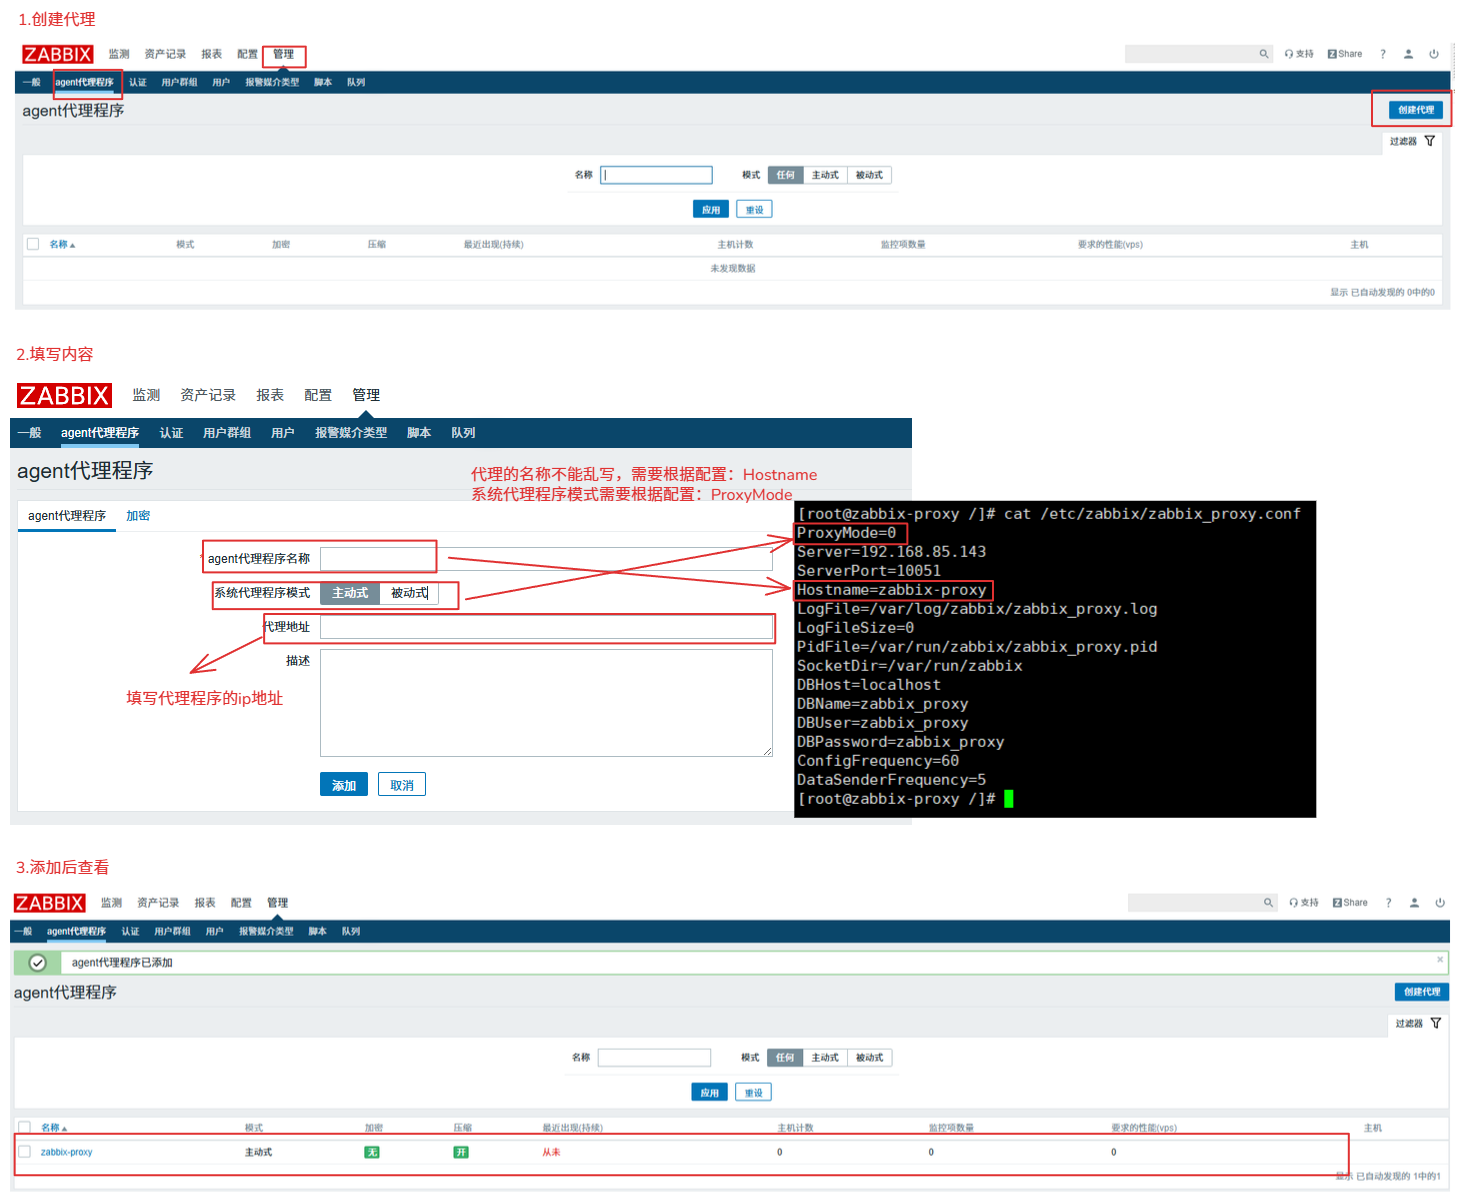This screenshot has width=1464, height=1201.
Task: Click the green 开 compression badge for zabbix-proxy
Action: [461, 1152]
